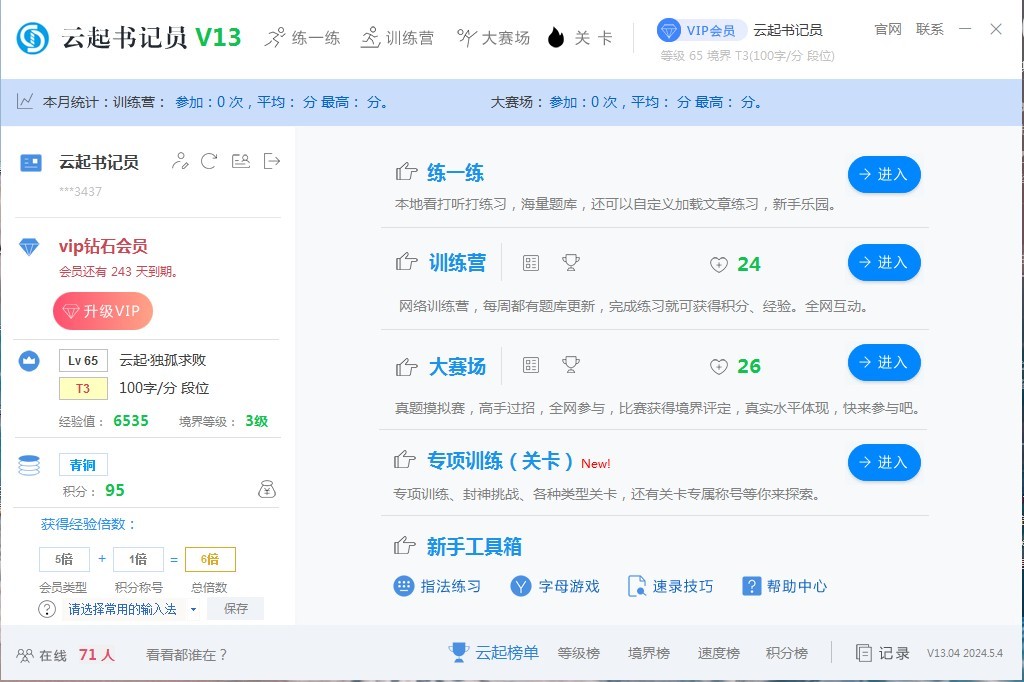Screen dimensions: 1024x682
Task: Click the heart icon beside 24 in 训练营
Action: click(718, 265)
